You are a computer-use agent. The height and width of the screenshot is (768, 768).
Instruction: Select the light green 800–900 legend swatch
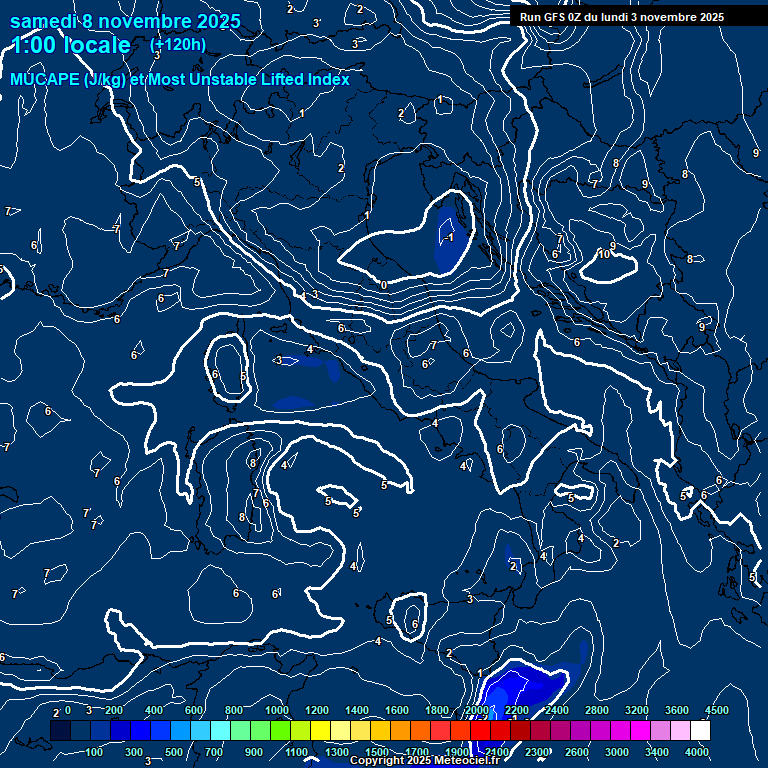click(x=240, y=730)
